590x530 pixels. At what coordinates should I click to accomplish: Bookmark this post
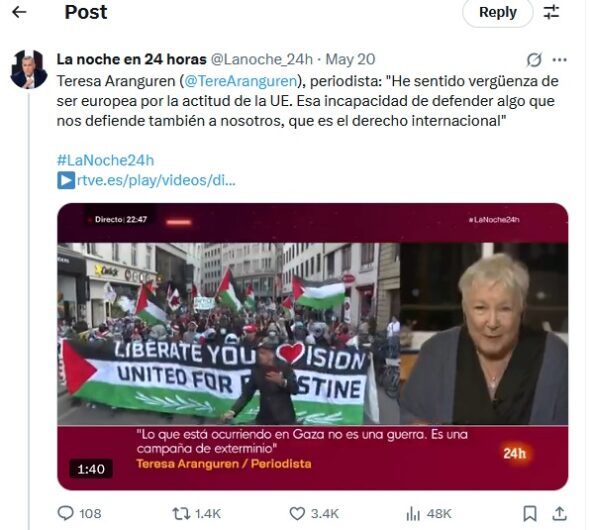point(530,513)
